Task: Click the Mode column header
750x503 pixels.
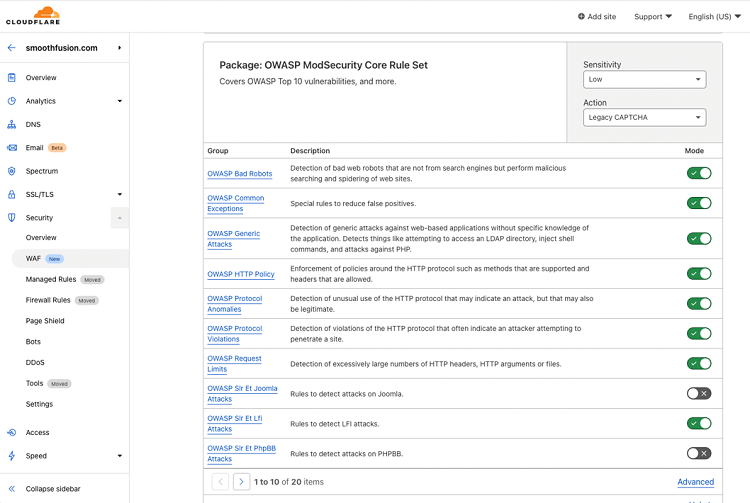Action: coord(694,151)
